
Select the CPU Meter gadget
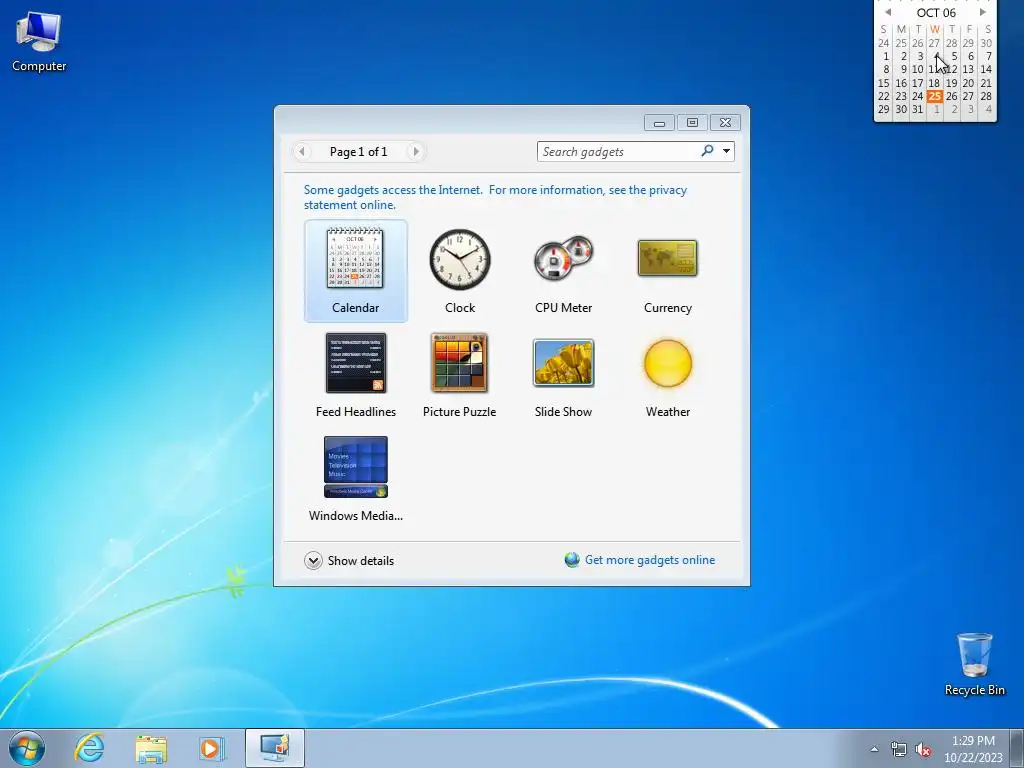coord(563,271)
